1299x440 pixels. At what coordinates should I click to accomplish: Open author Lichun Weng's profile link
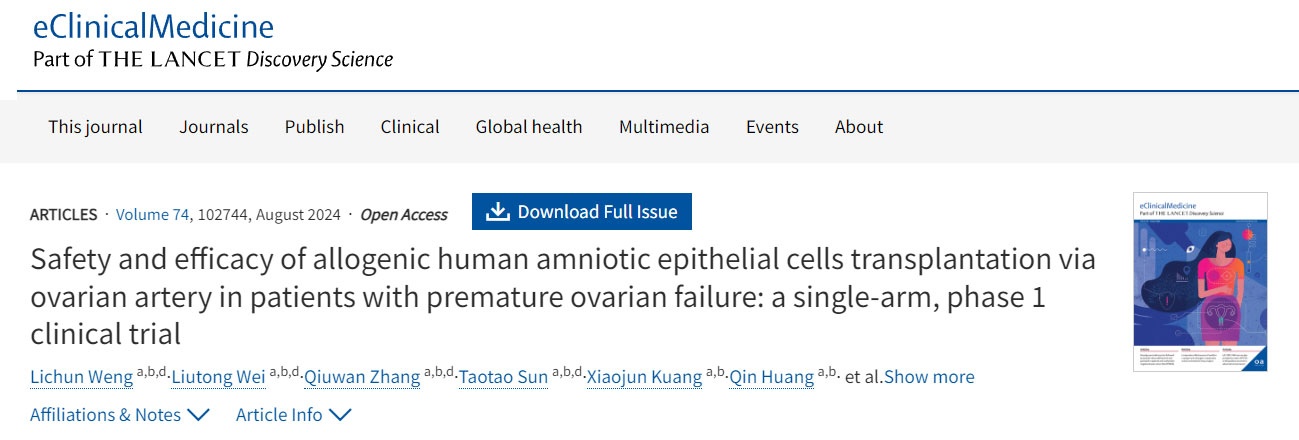click(81, 377)
